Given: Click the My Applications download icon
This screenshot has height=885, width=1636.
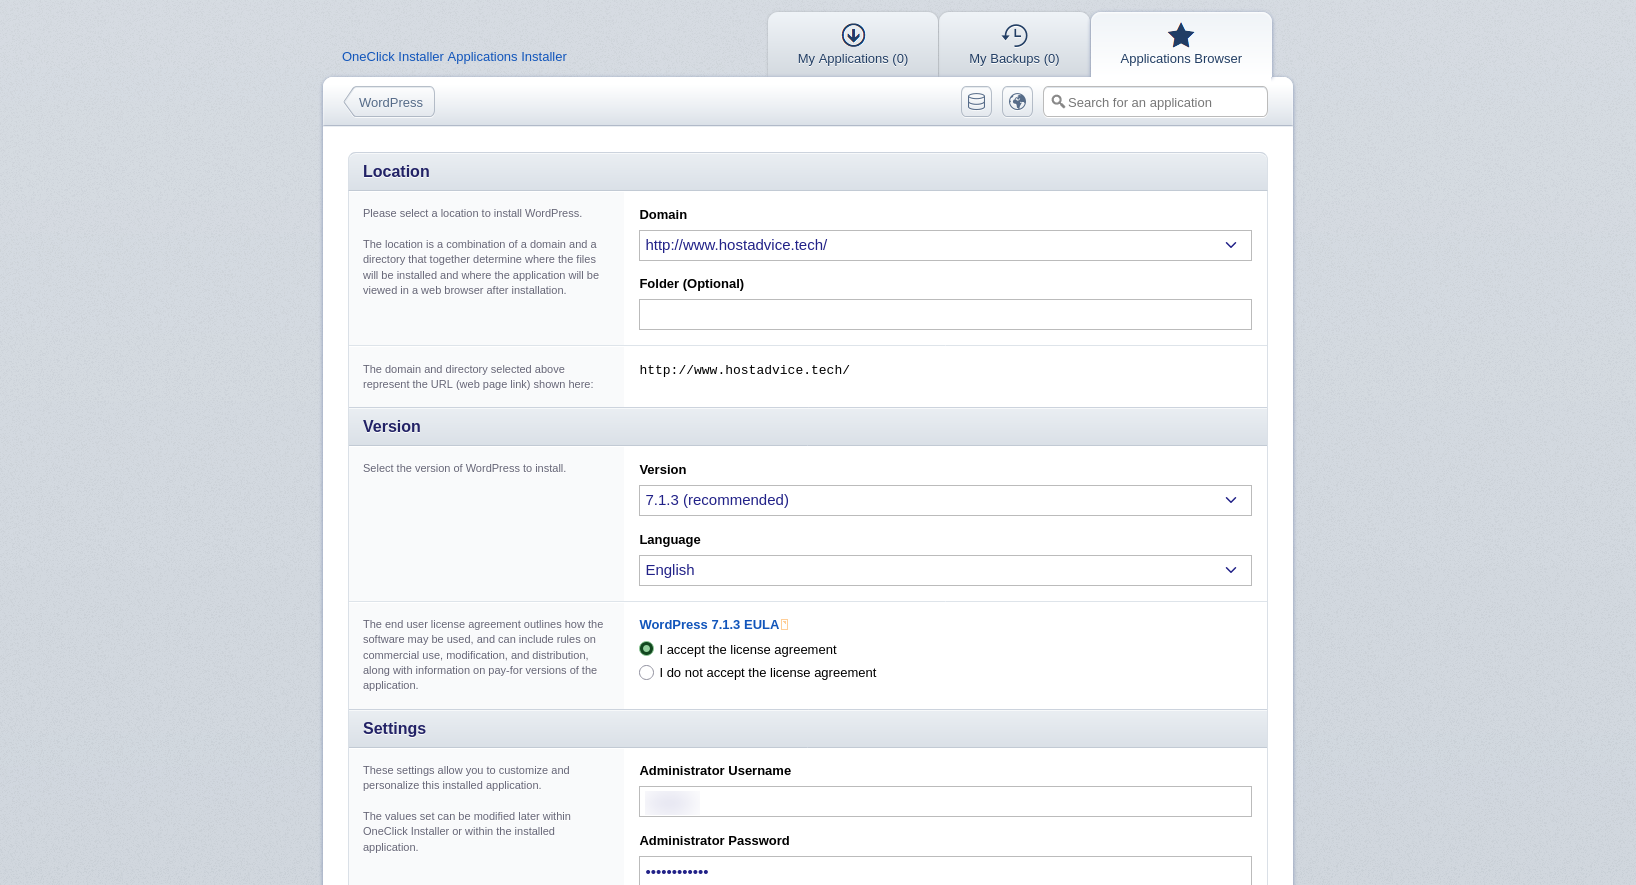Looking at the screenshot, I should coord(853,35).
